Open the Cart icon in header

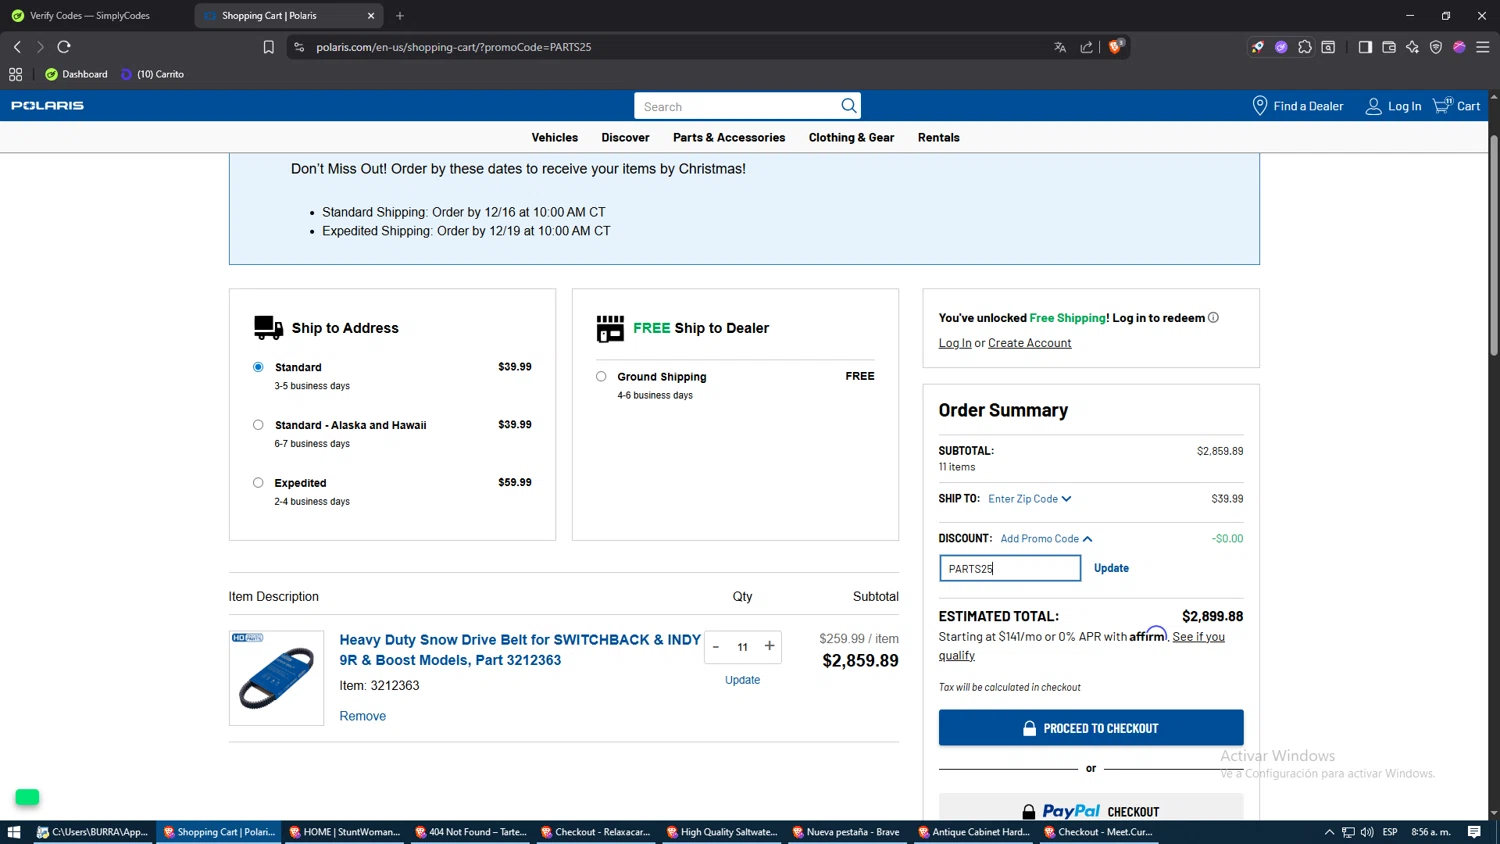pos(1456,106)
